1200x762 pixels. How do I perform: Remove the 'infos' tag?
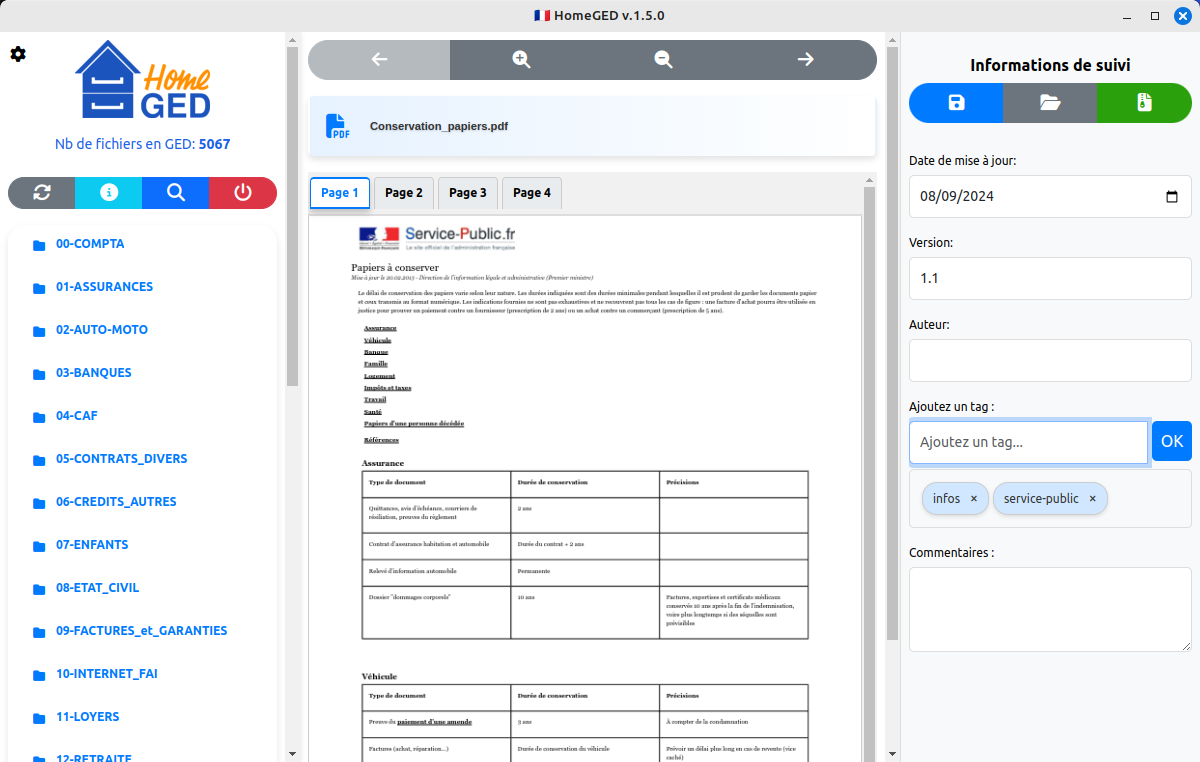pos(974,499)
